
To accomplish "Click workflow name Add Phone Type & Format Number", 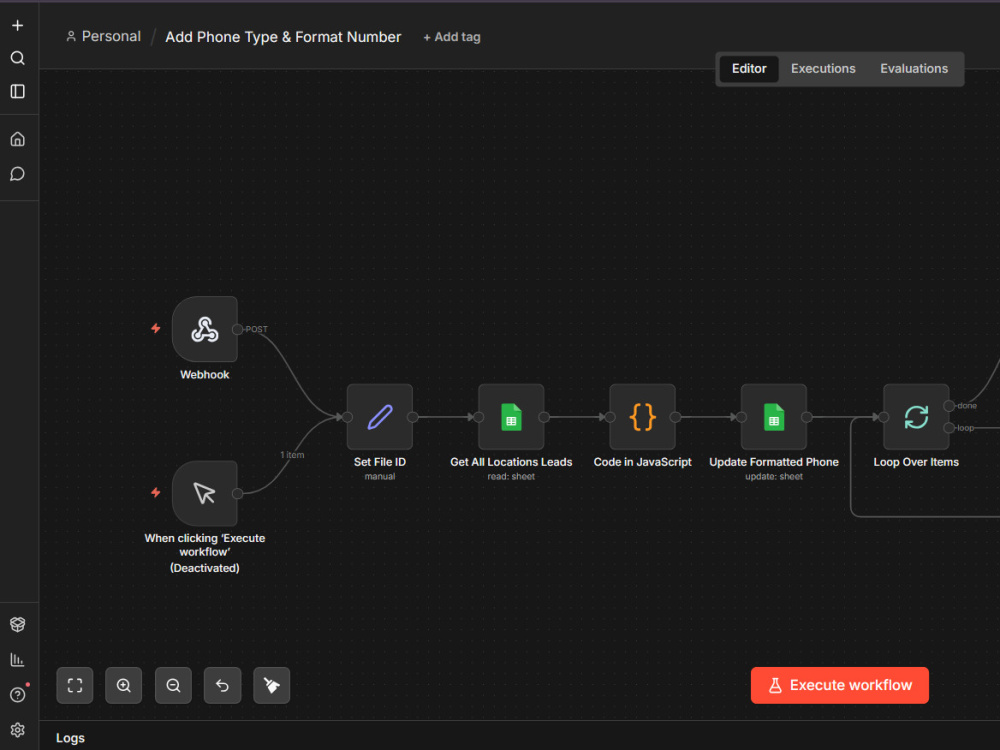I will tap(283, 37).
